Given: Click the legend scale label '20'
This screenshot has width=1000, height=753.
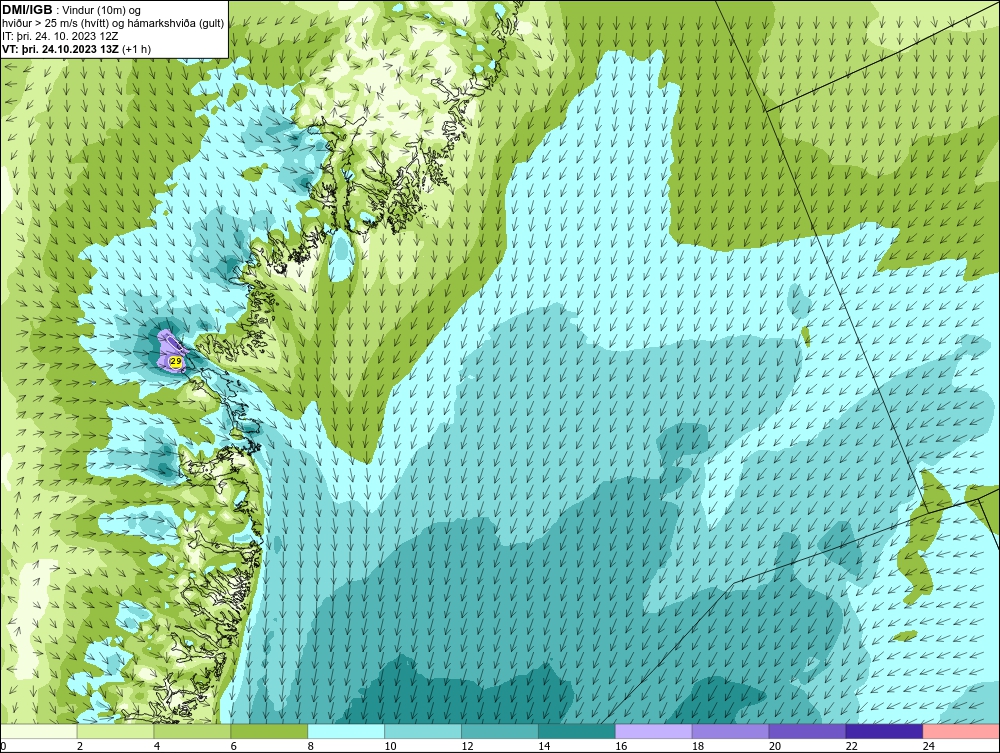Looking at the screenshot, I should point(775,746).
